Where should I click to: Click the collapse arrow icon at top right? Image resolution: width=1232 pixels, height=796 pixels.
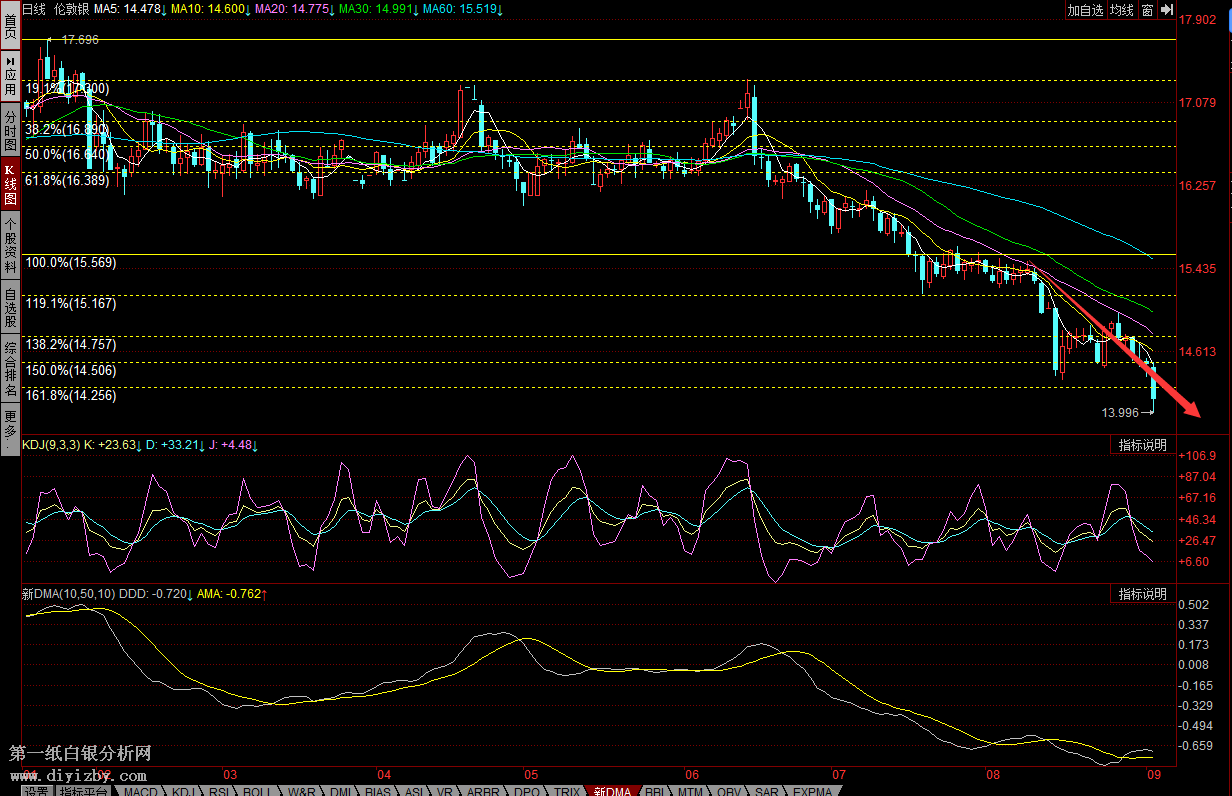tap(1166, 10)
